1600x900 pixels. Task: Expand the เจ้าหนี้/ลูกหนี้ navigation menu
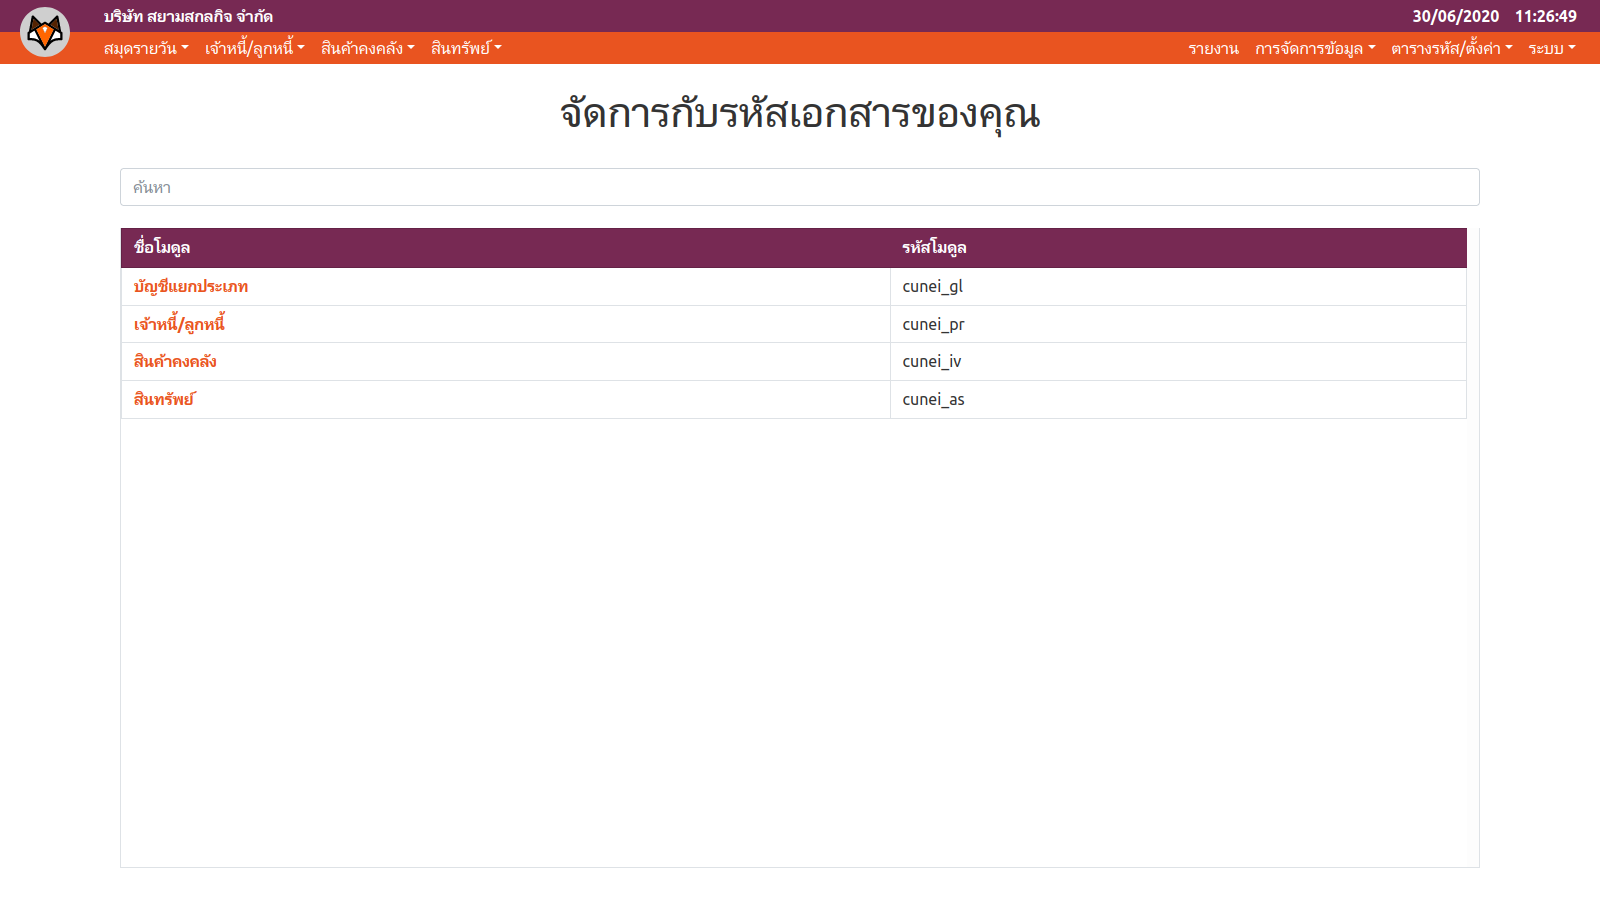254,48
